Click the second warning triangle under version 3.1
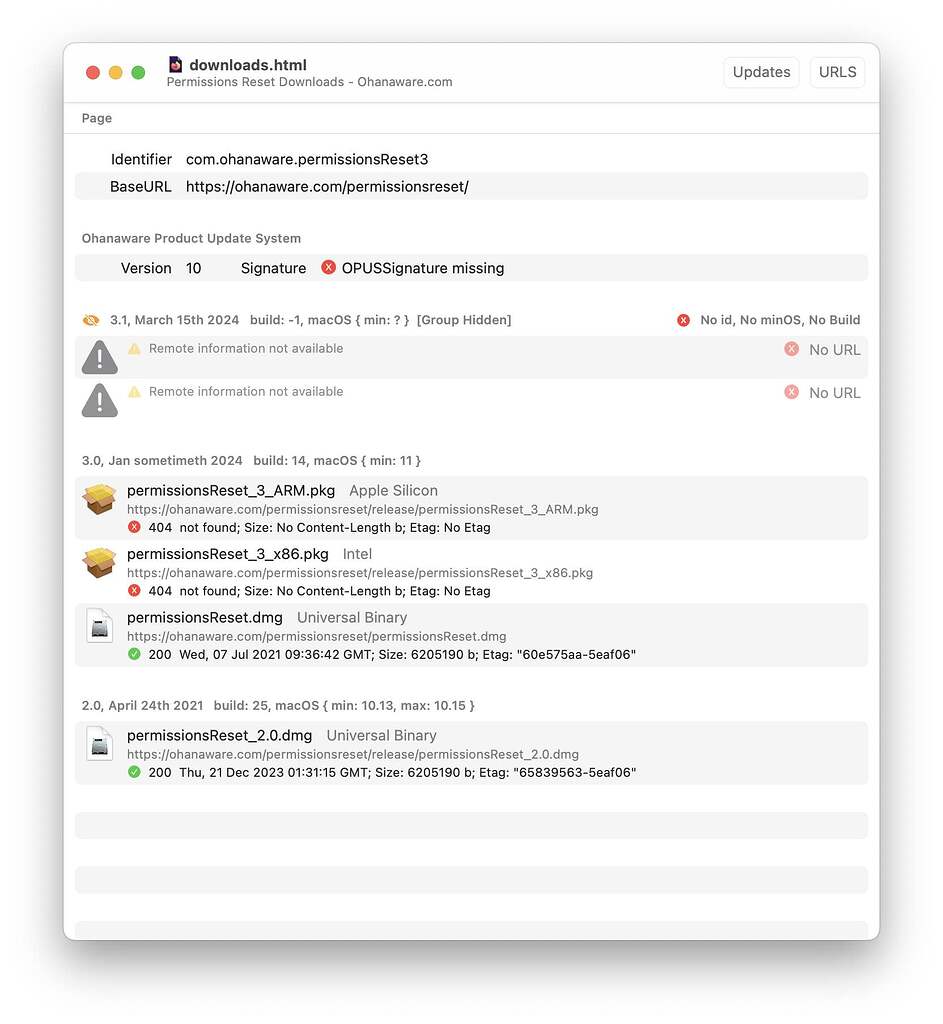943x1024 pixels. (99, 399)
